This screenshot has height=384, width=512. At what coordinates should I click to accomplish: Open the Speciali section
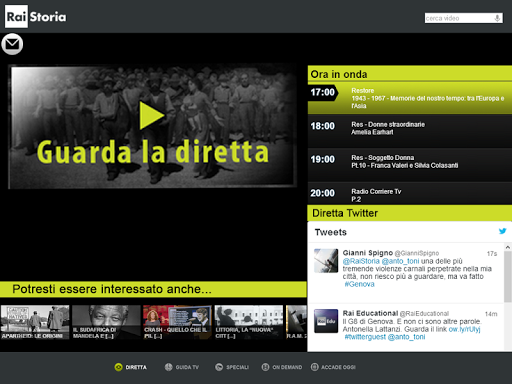click(232, 367)
